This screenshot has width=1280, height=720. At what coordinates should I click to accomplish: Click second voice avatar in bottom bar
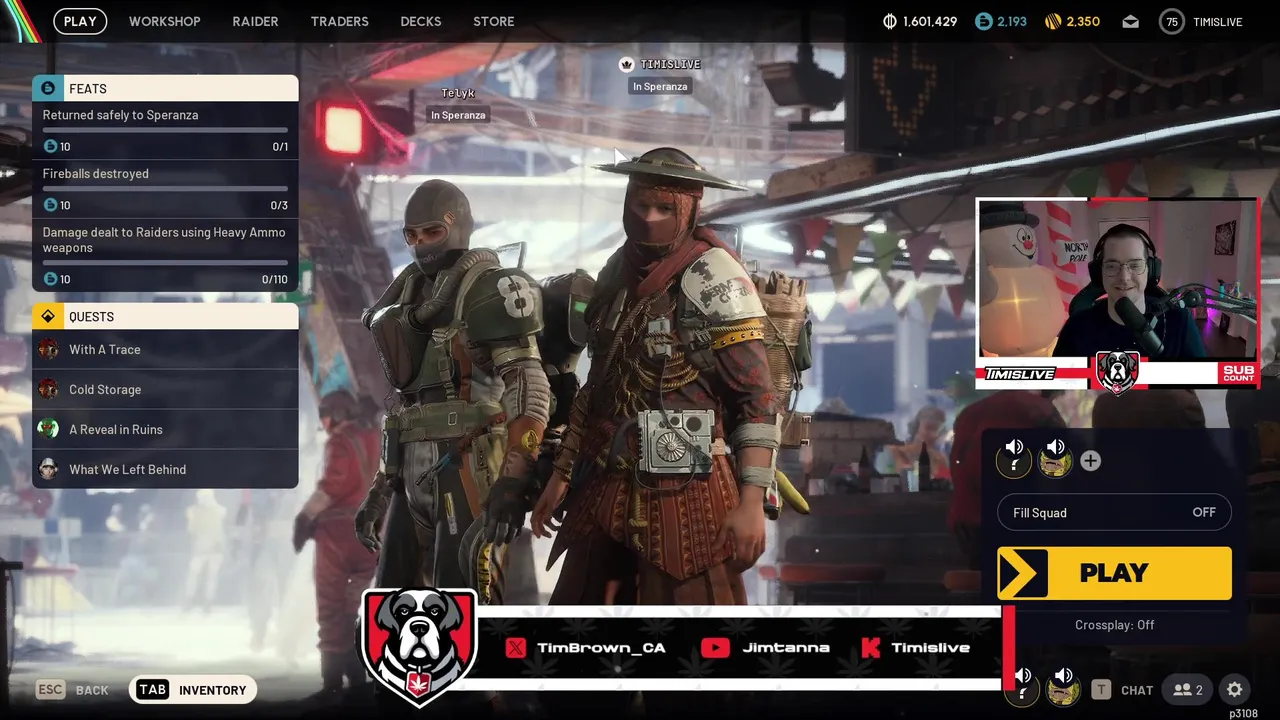point(1063,689)
